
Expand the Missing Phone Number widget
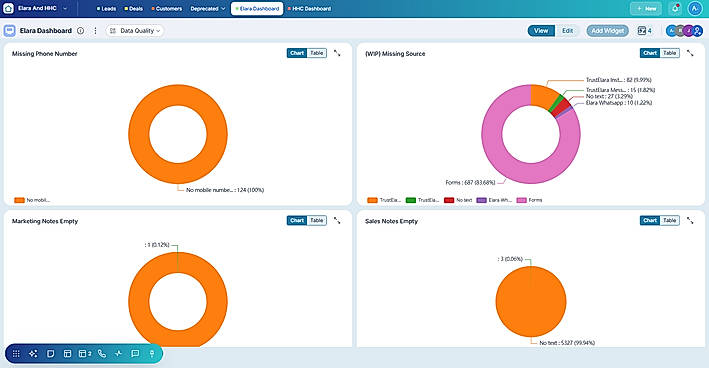pyautogui.click(x=337, y=53)
